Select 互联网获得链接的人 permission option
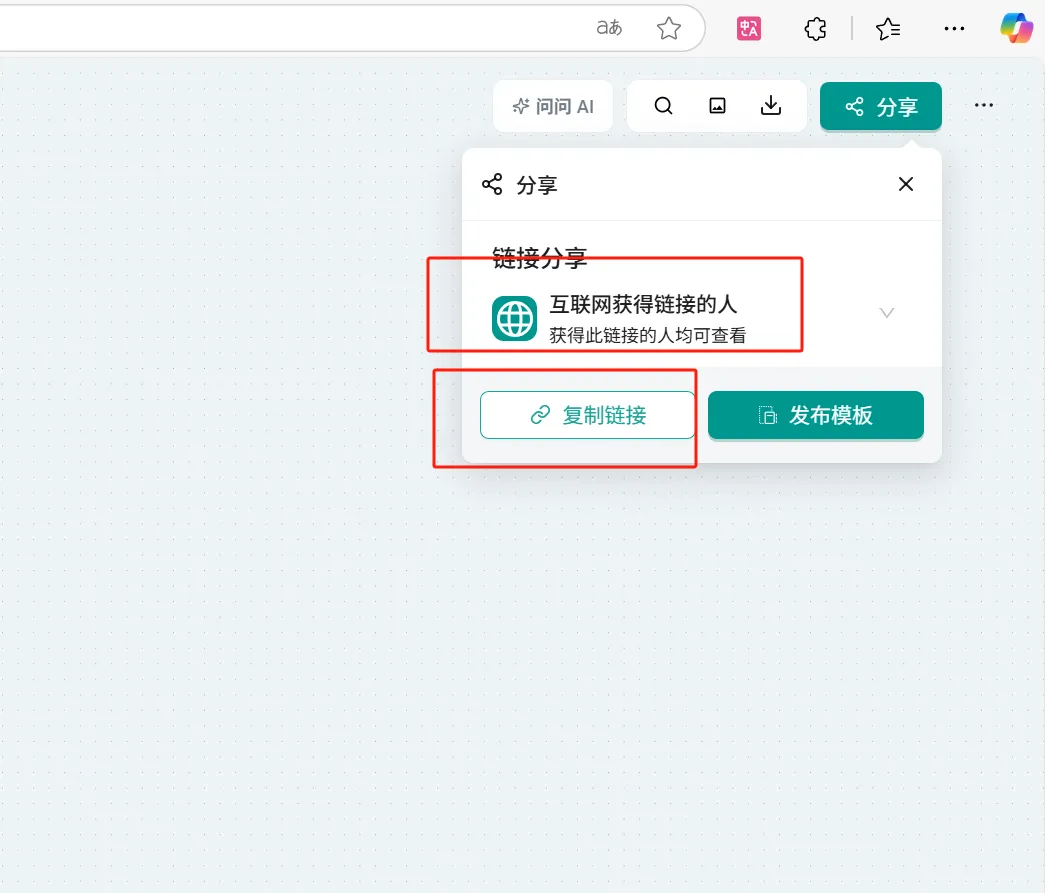This screenshot has width=1045, height=893. (643, 305)
